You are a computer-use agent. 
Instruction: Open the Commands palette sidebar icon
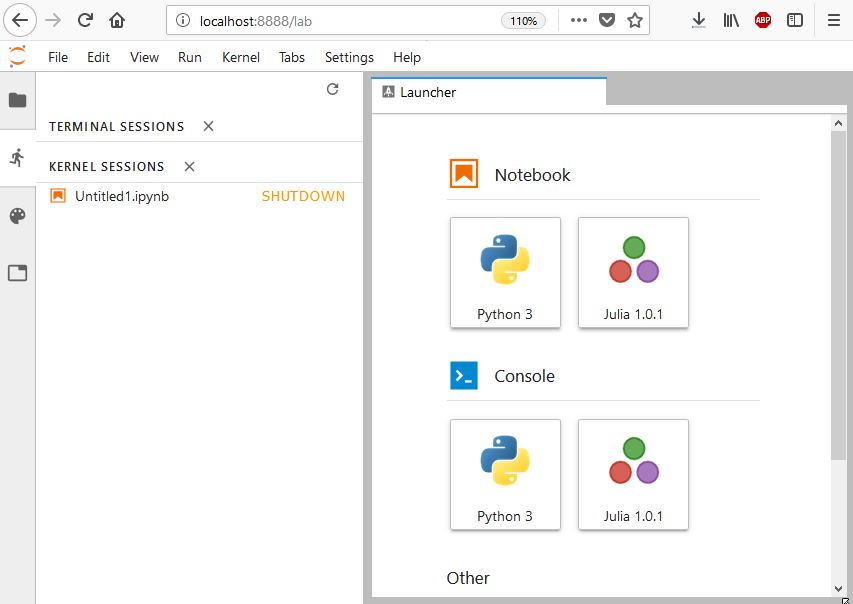pos(17,216)
